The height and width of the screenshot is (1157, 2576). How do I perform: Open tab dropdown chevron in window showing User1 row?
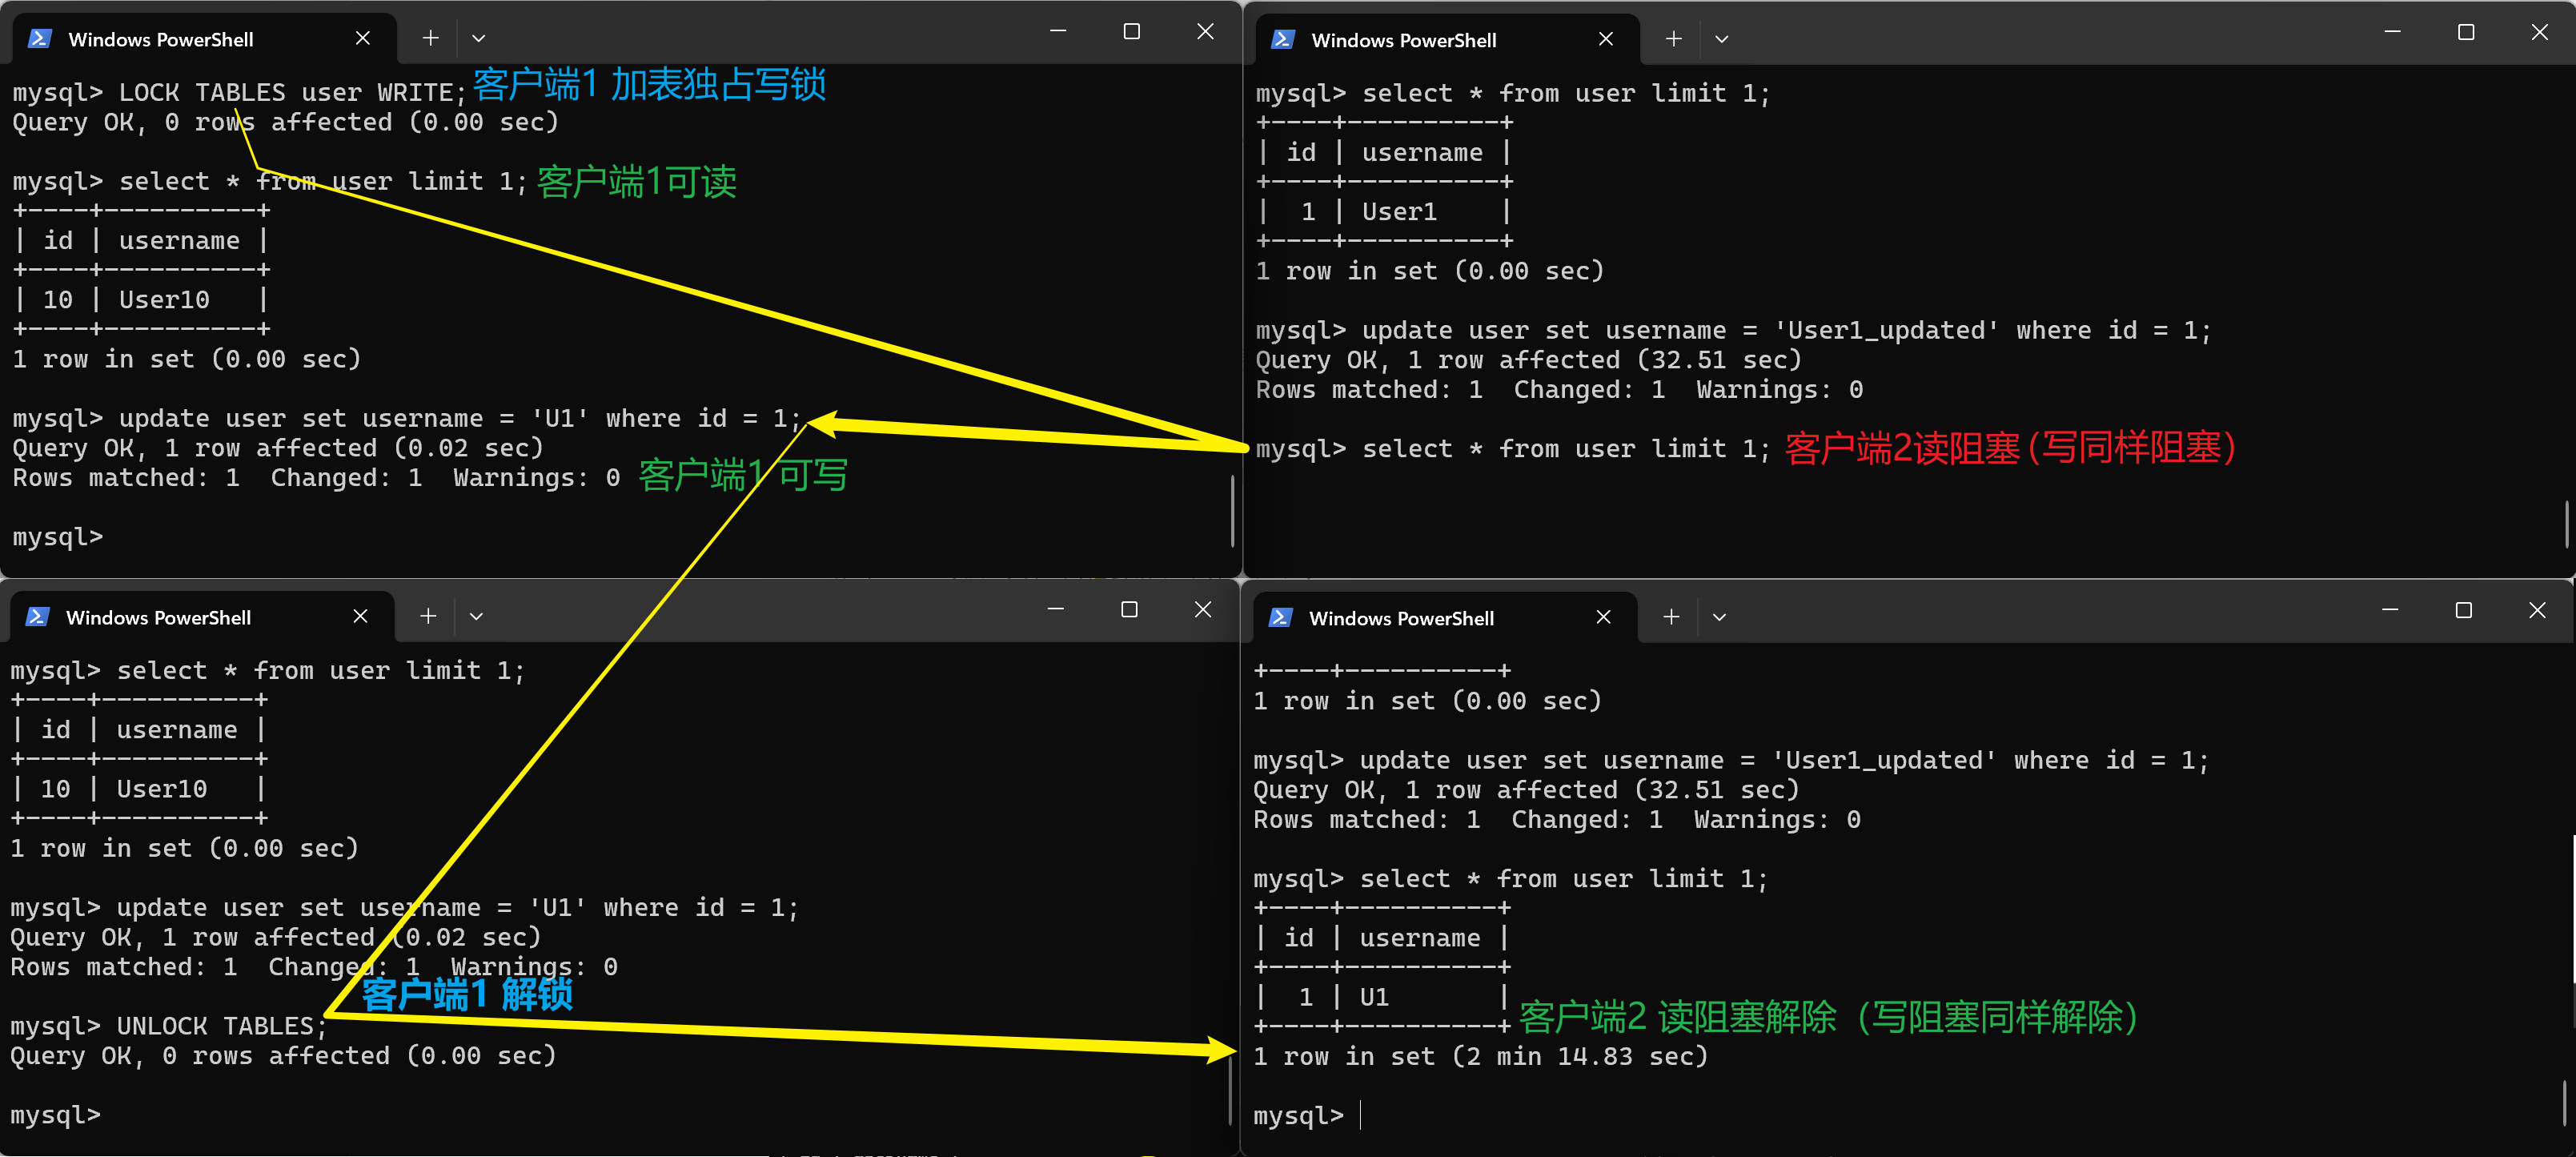(1722, 40)
